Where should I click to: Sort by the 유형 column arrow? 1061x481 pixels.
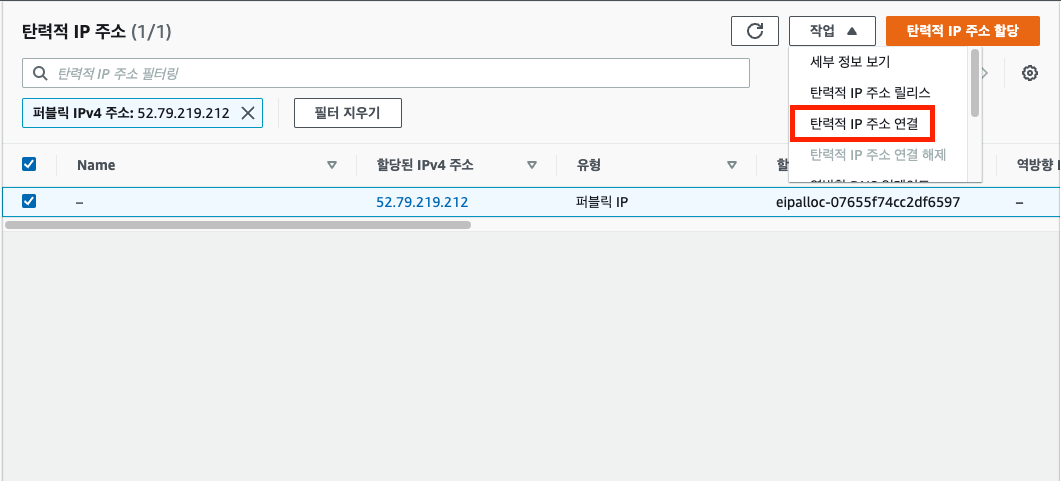click(731, 165)
